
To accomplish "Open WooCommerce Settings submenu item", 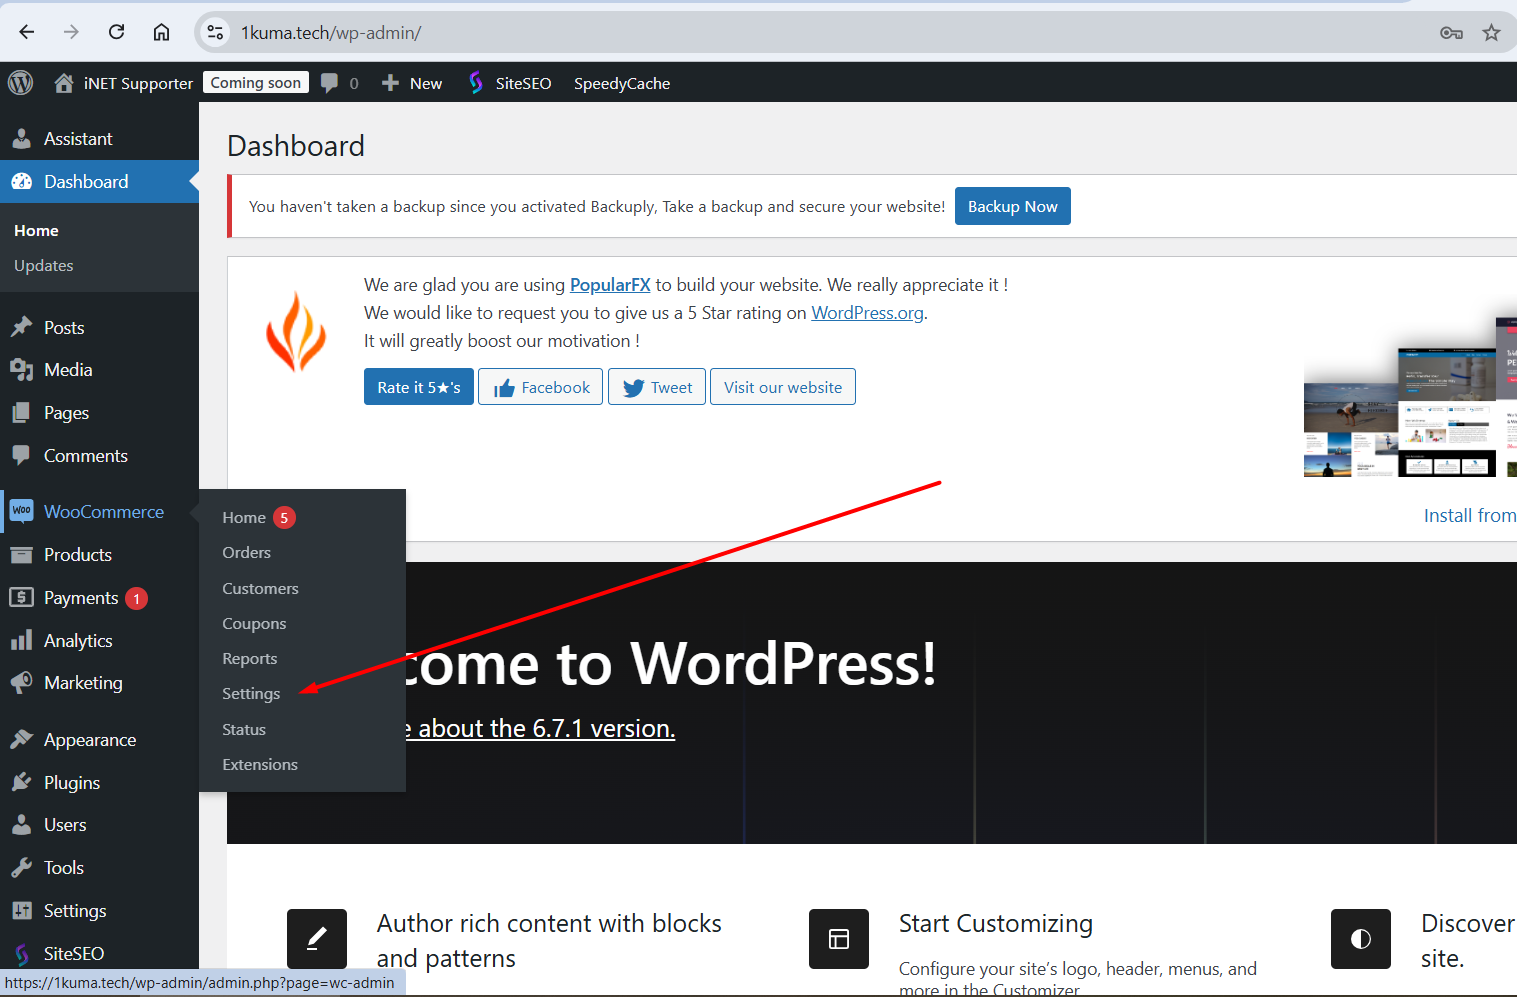I will click(x=251, y=694).
